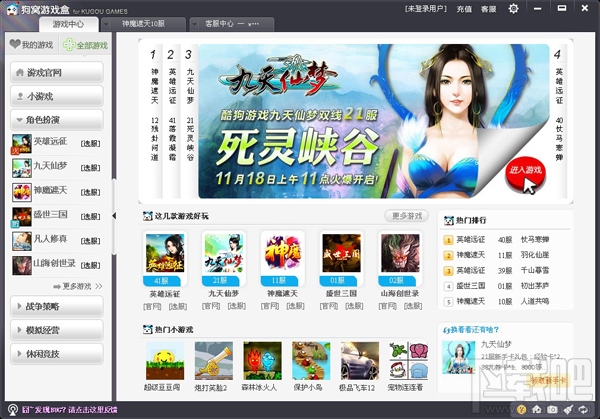
Task: Switch to the 神魔遮天10服 tab
Action: 143,24
